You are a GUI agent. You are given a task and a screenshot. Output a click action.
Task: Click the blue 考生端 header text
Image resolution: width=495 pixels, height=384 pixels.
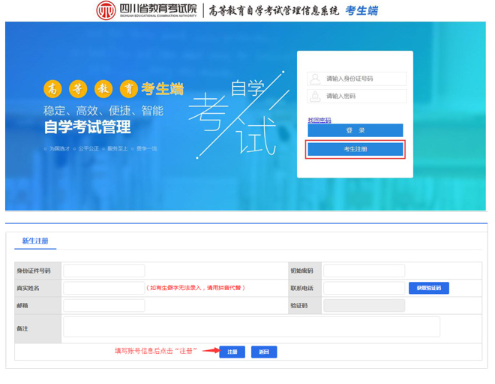click(x=361, y=11)
